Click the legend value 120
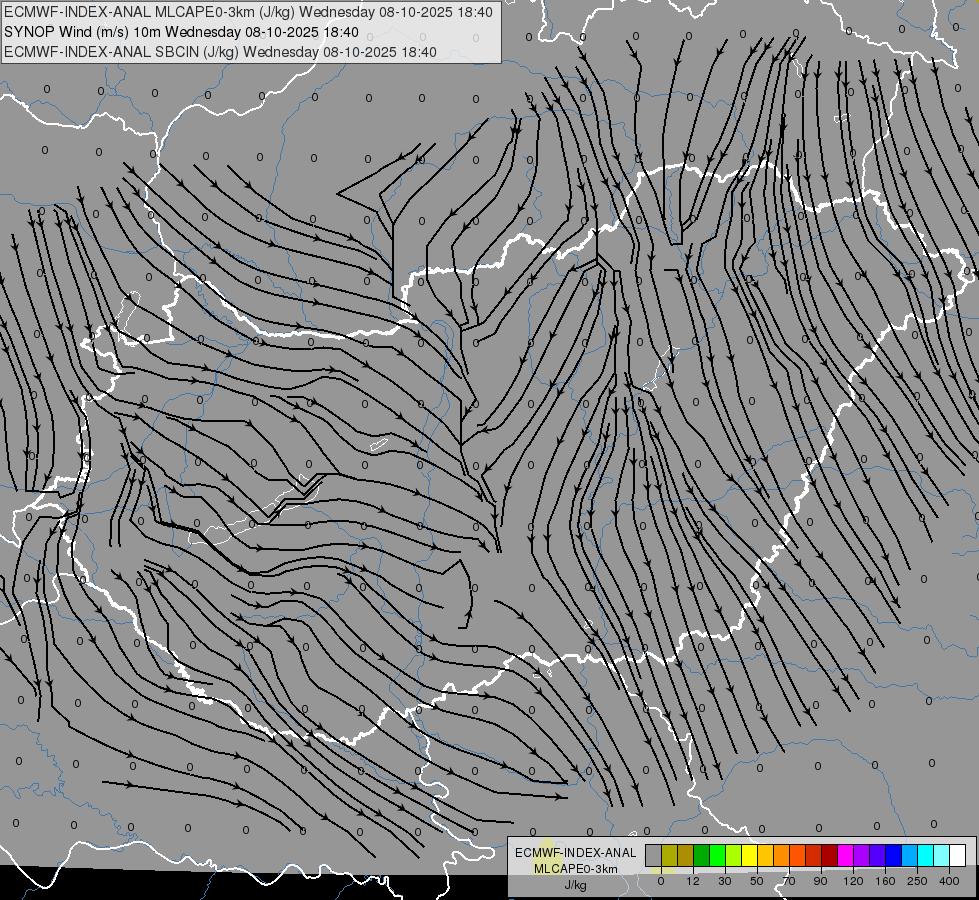 point(853,881)
